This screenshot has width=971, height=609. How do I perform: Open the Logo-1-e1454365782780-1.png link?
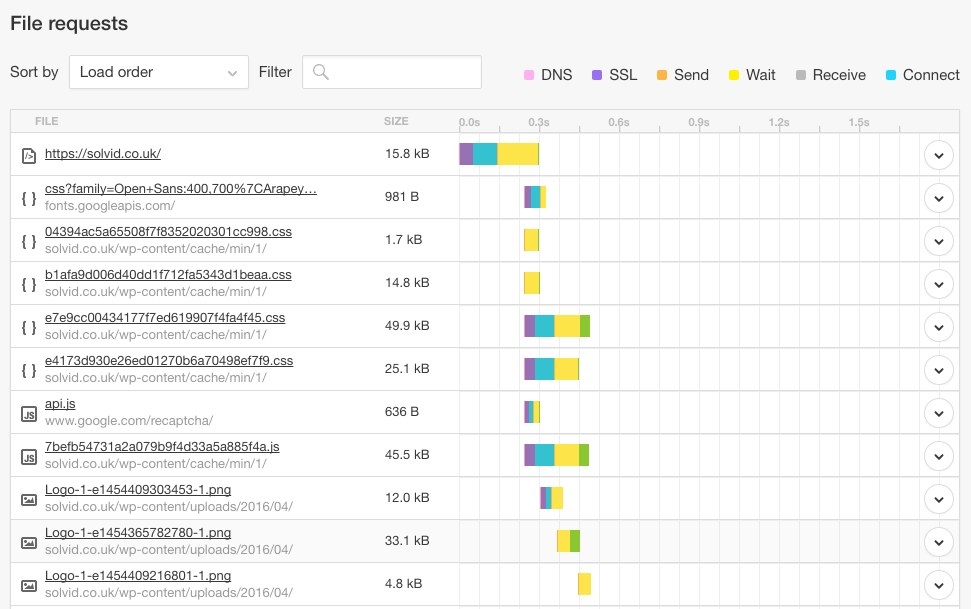coord(138,533)
